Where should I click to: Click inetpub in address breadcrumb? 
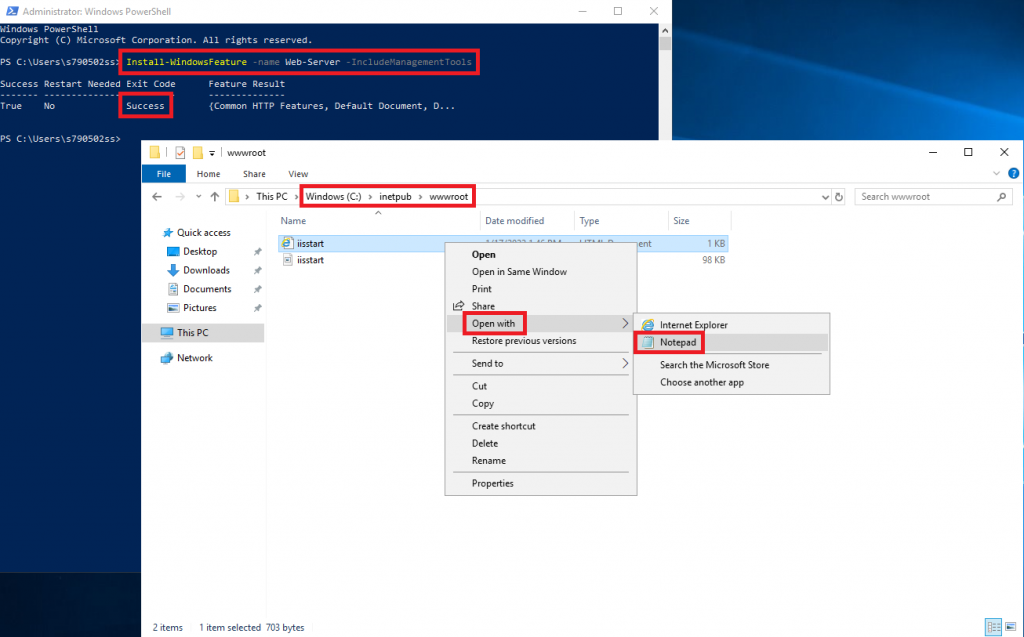[395, 197]
